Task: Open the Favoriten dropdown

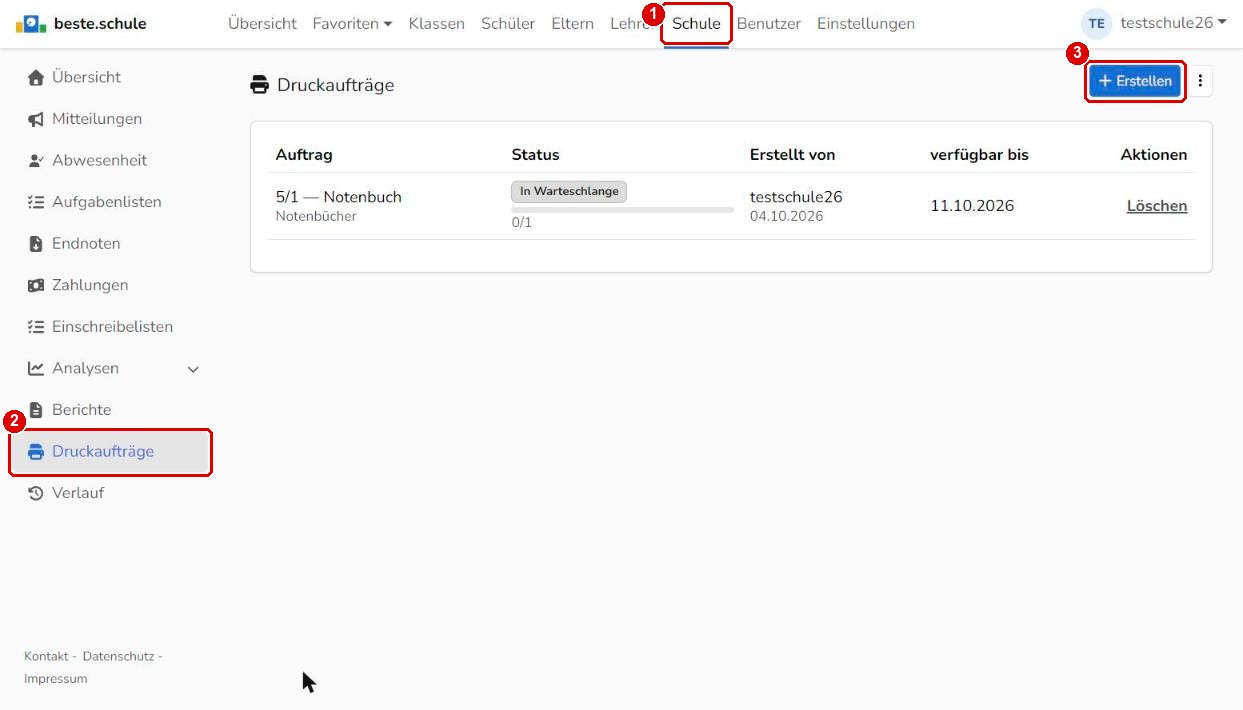Action: point(352,23)
